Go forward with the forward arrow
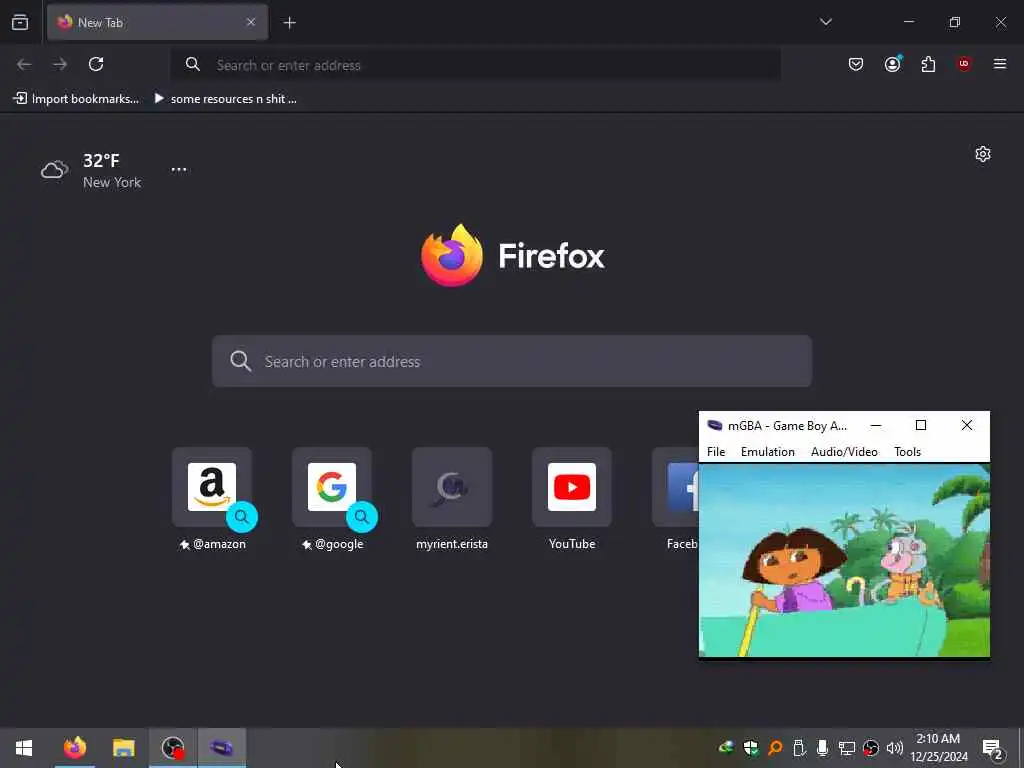Image resolution: width=1024 pixels, height=768 pixels. (x=60, y=64)
